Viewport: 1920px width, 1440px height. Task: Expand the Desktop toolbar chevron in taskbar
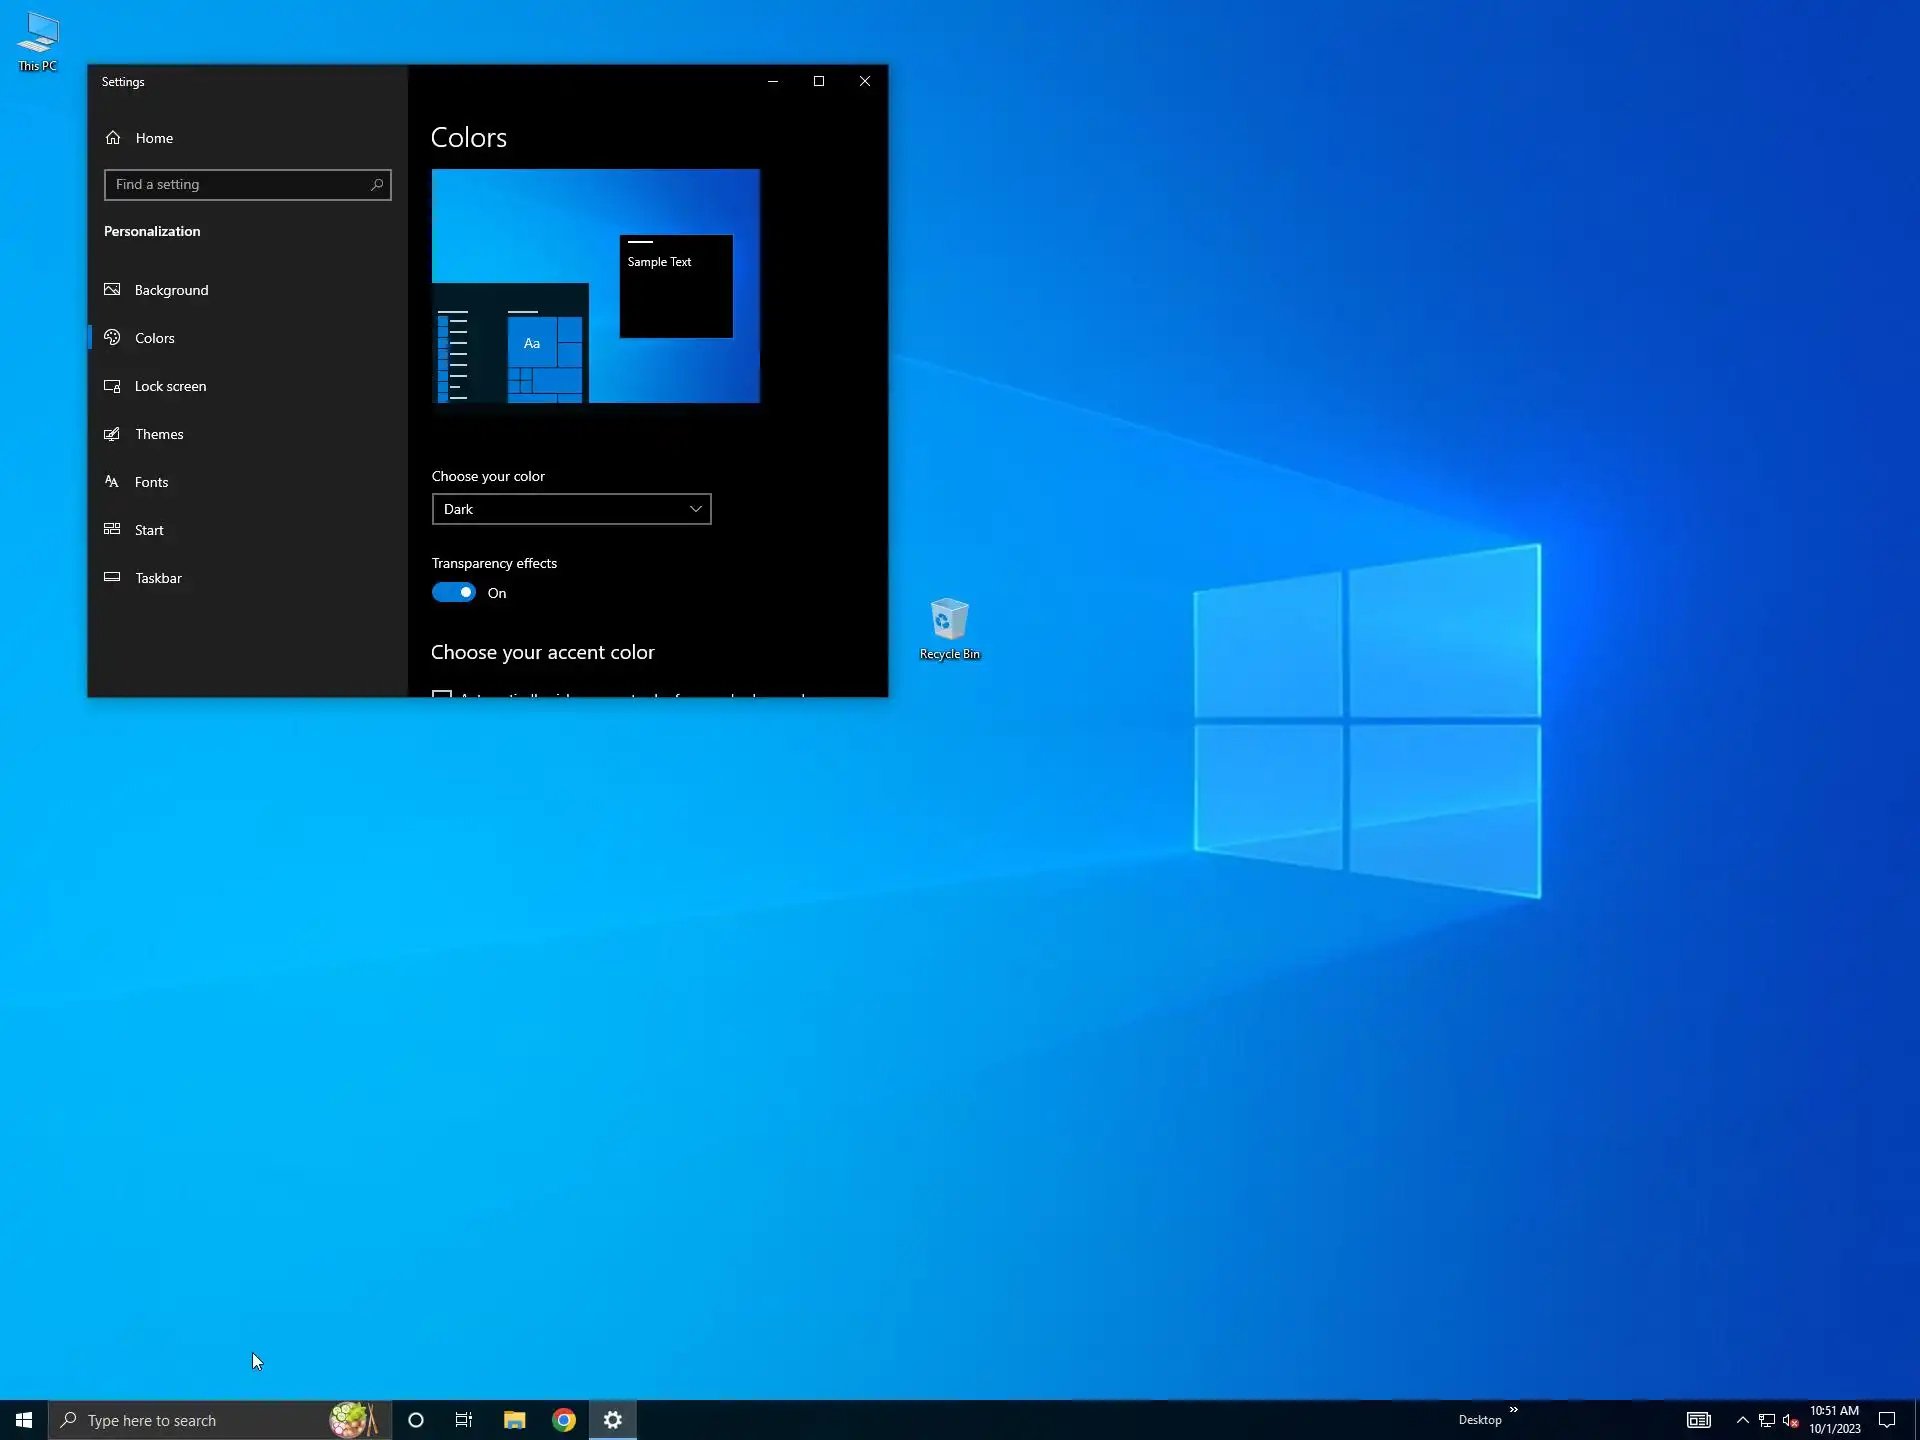(x=1513, y=1410)
